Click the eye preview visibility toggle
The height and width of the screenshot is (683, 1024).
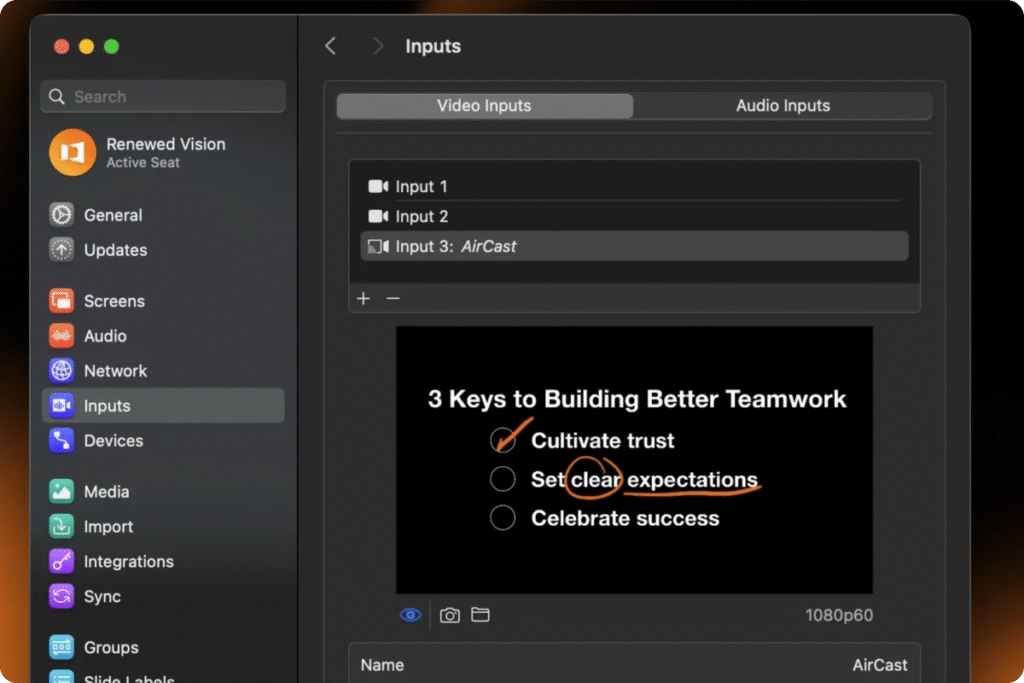pyautogui.click(x=410, y=615)
